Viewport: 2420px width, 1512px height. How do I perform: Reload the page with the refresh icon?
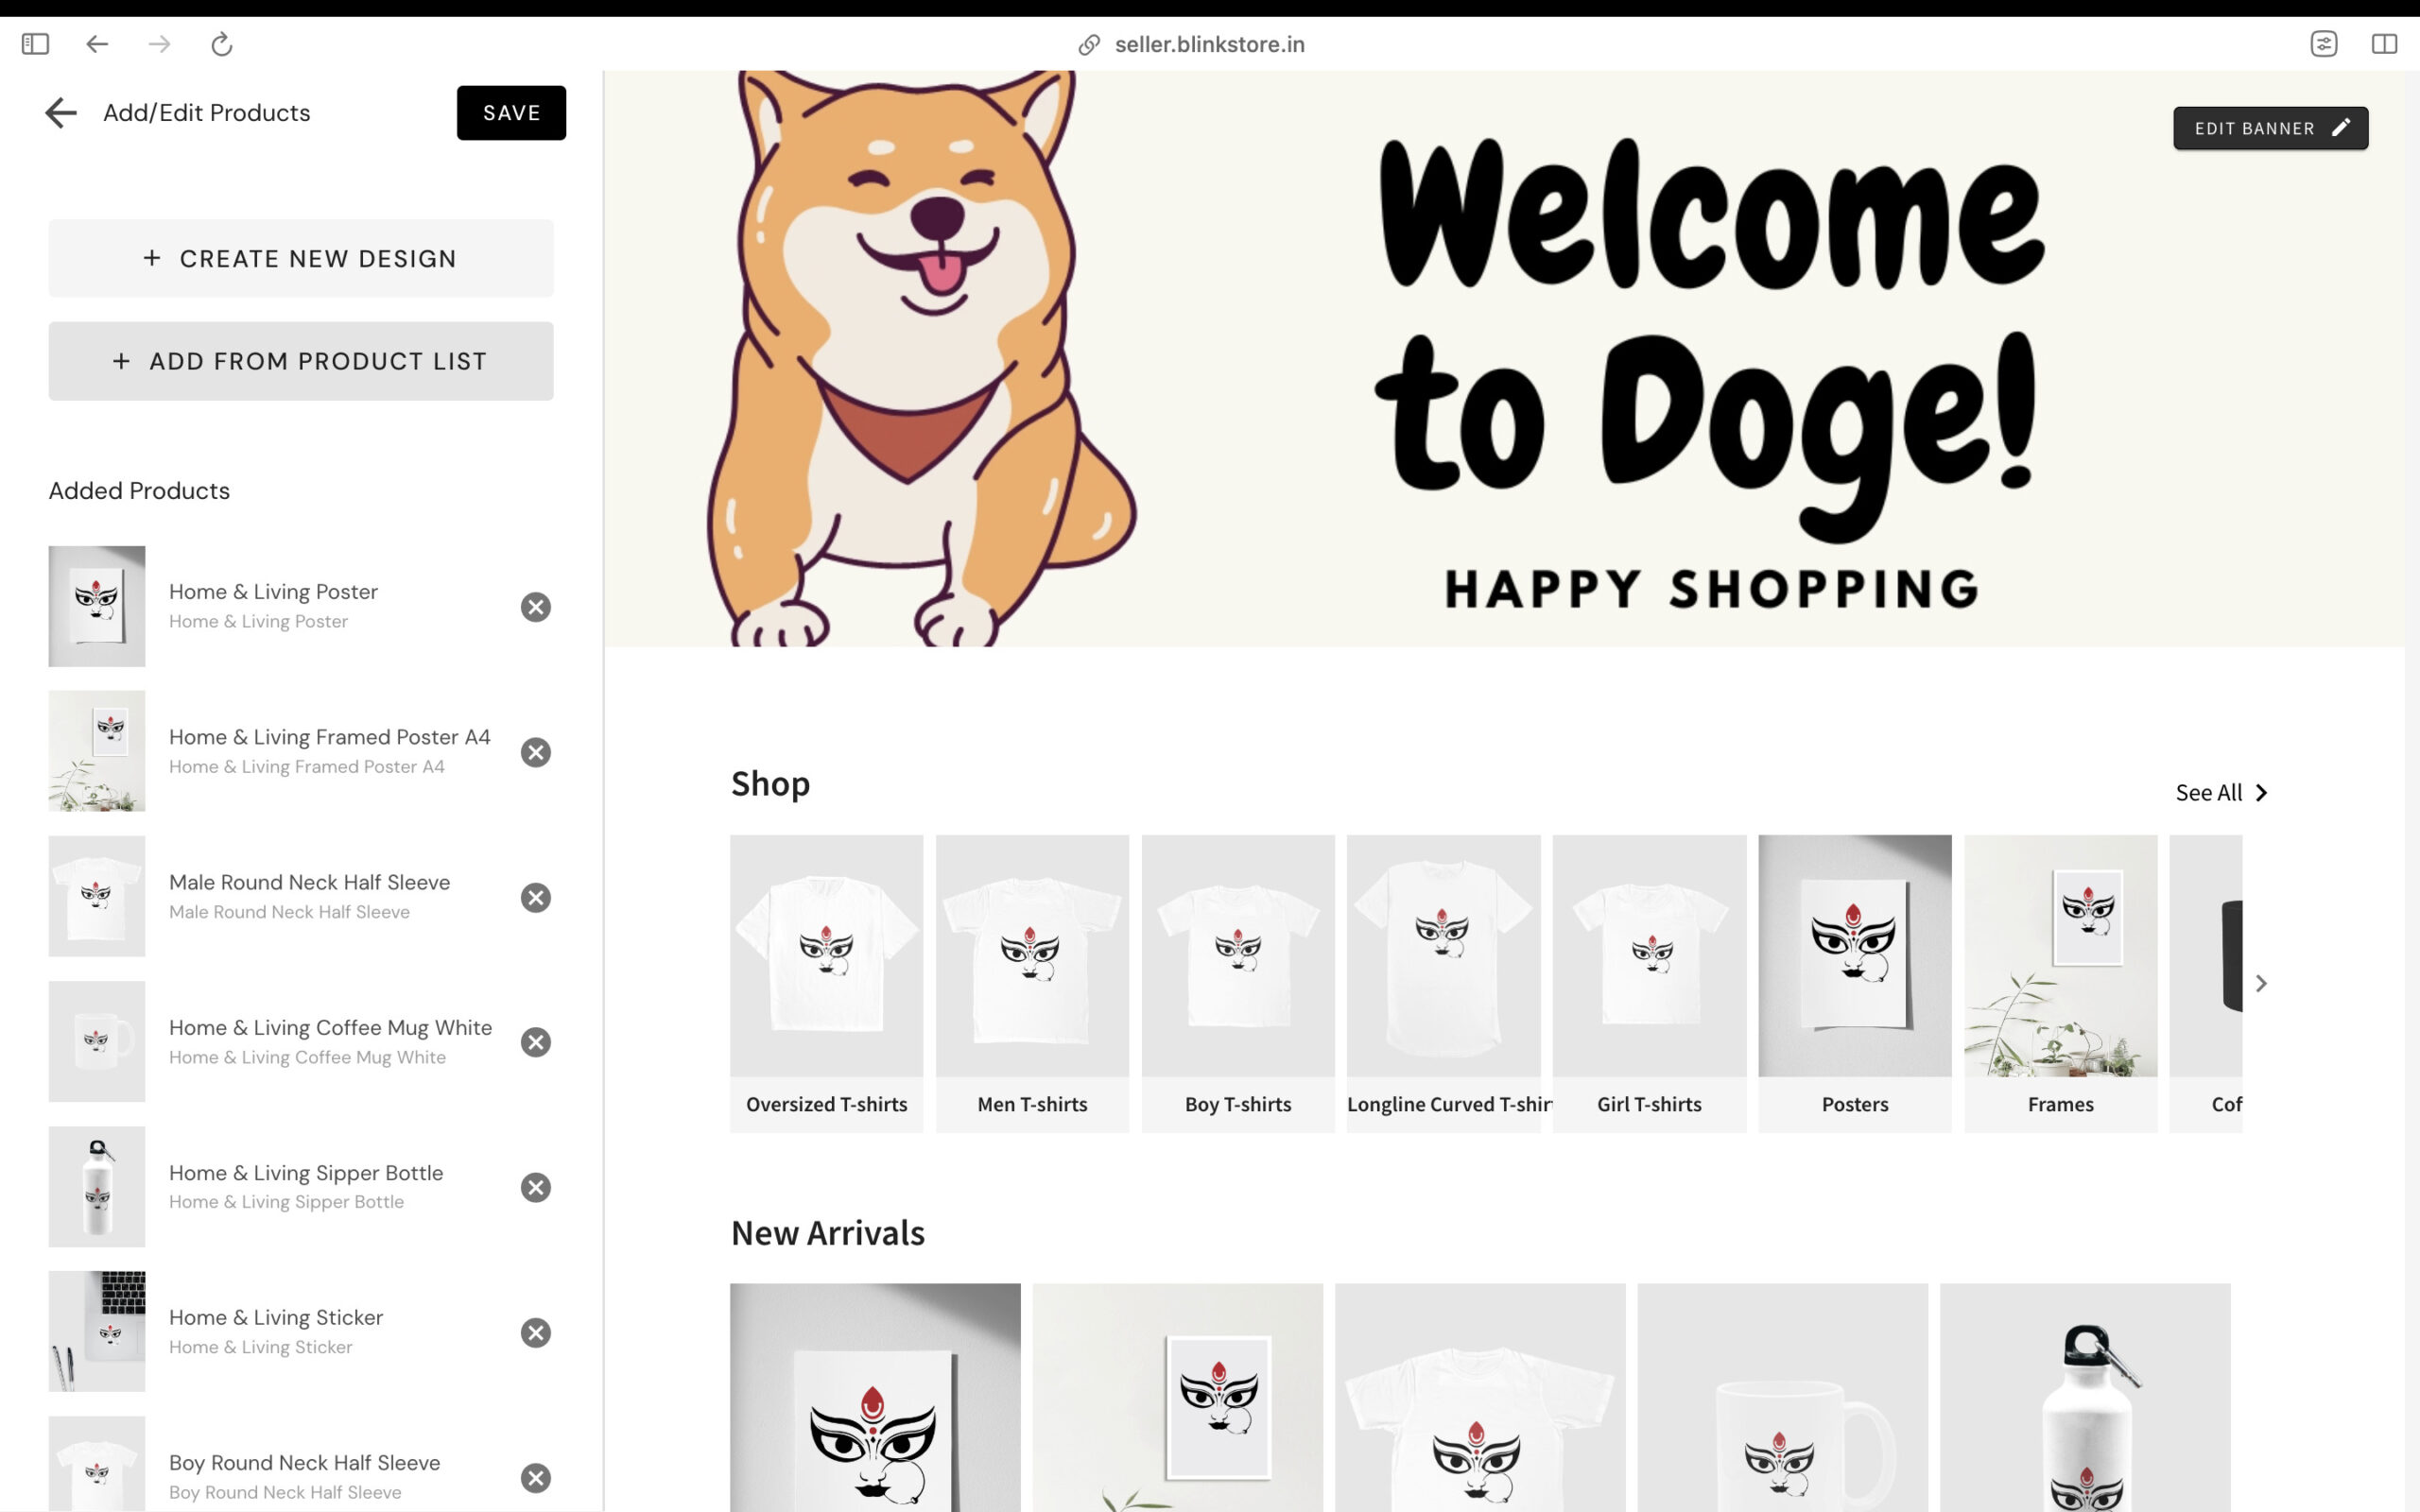pos(222,44)
